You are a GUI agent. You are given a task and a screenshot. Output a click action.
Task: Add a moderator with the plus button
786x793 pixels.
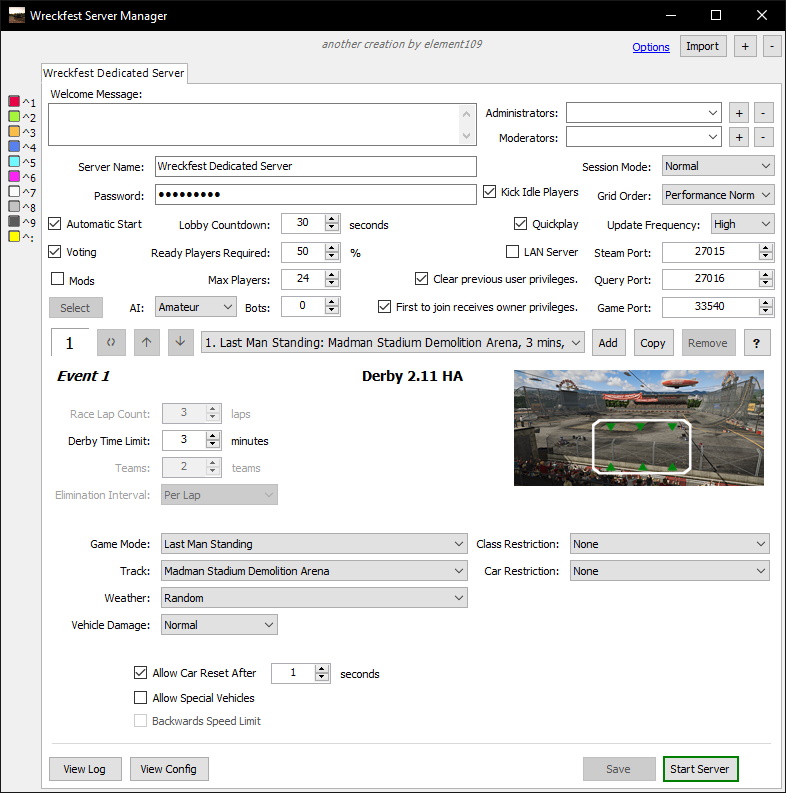click(x=739, y=137)
